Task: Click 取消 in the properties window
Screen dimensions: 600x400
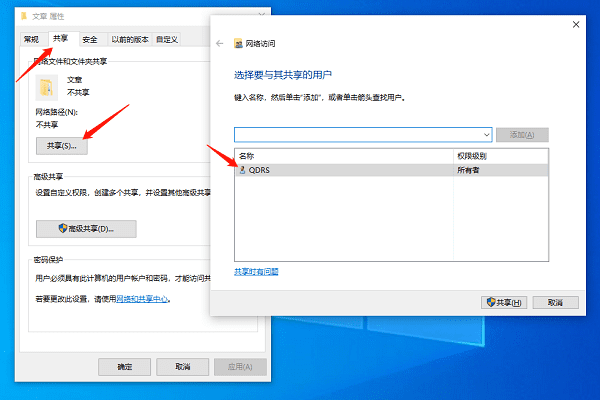Action: (x=183, y=367)
